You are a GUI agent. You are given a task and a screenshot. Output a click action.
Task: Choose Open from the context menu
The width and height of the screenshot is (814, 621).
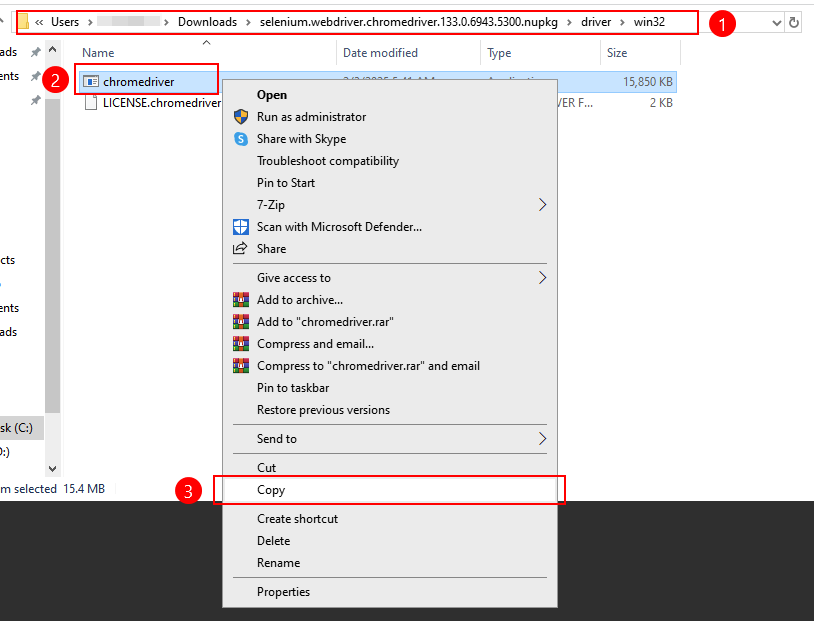pos(390,95)
